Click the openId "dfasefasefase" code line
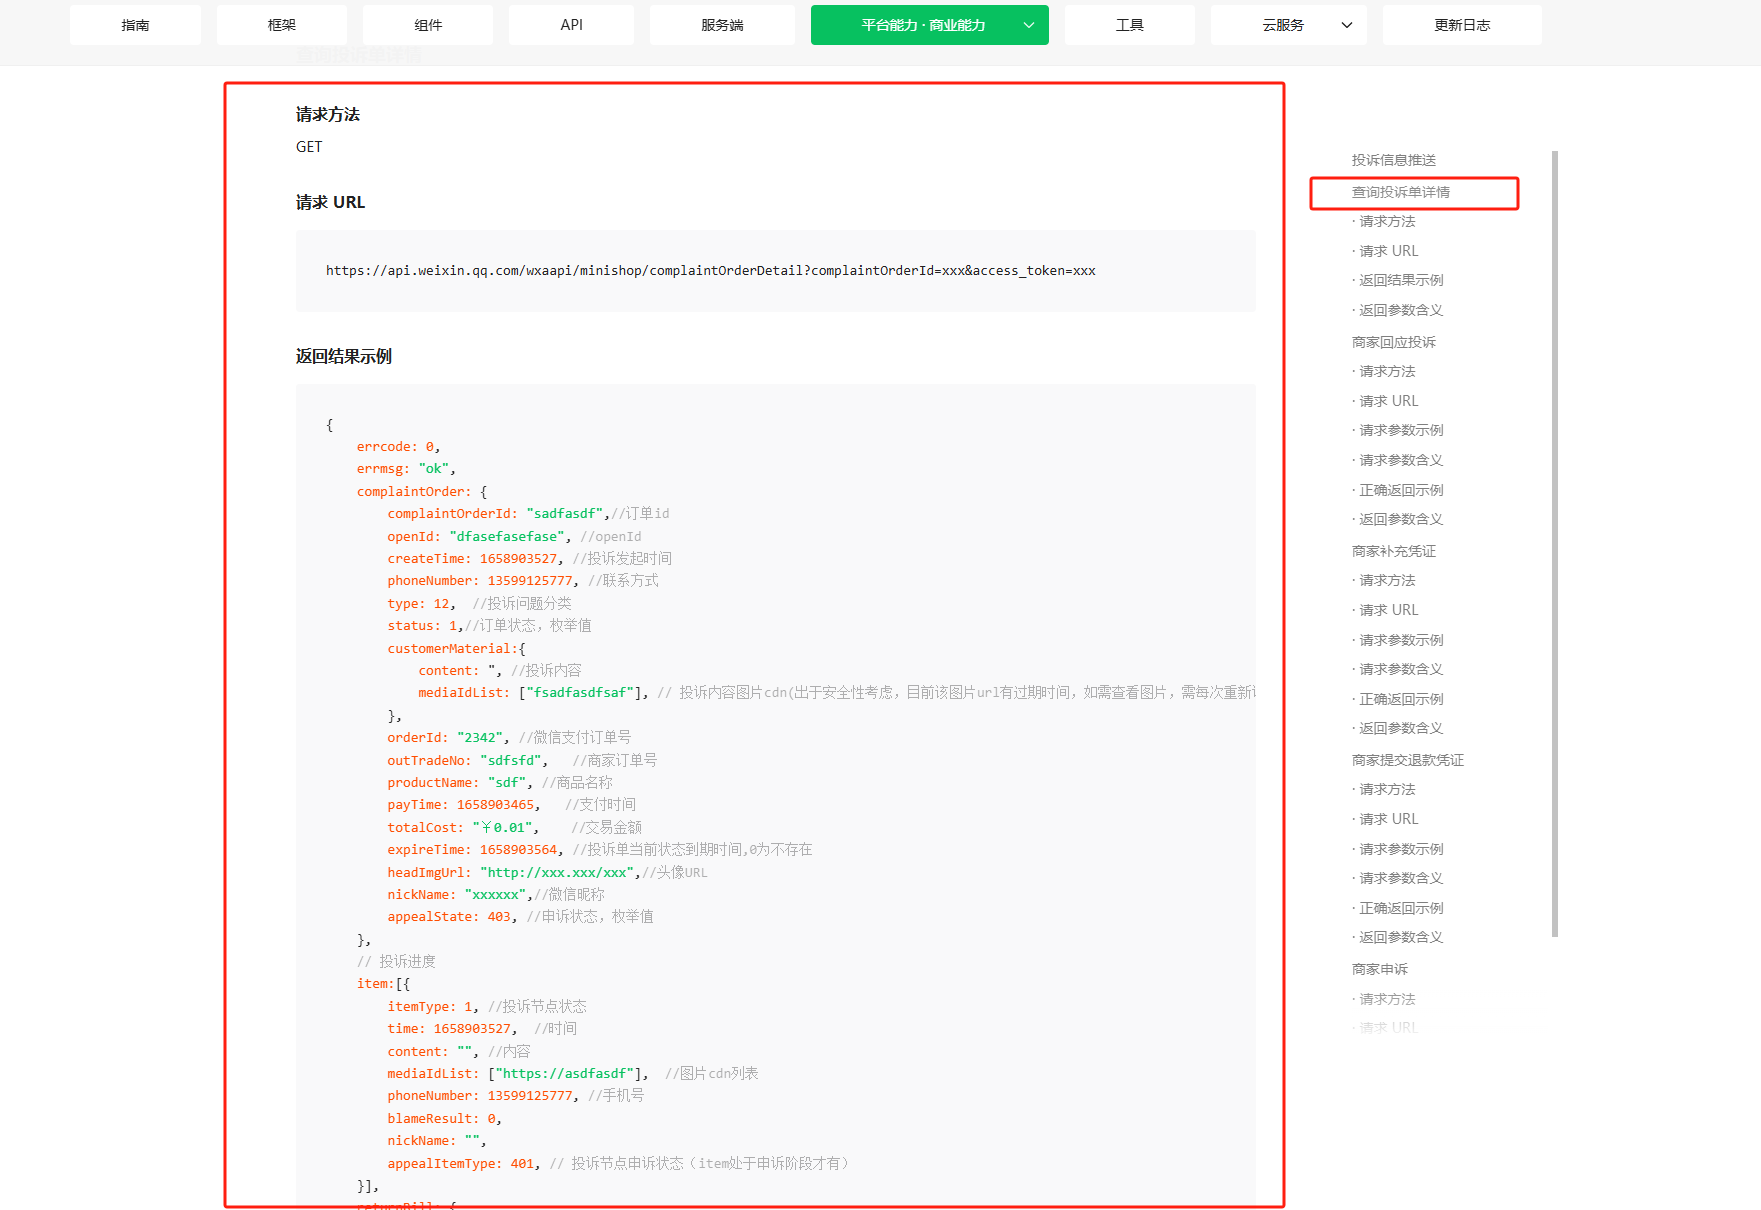The image size is (1761, 1210). [515, 537]
